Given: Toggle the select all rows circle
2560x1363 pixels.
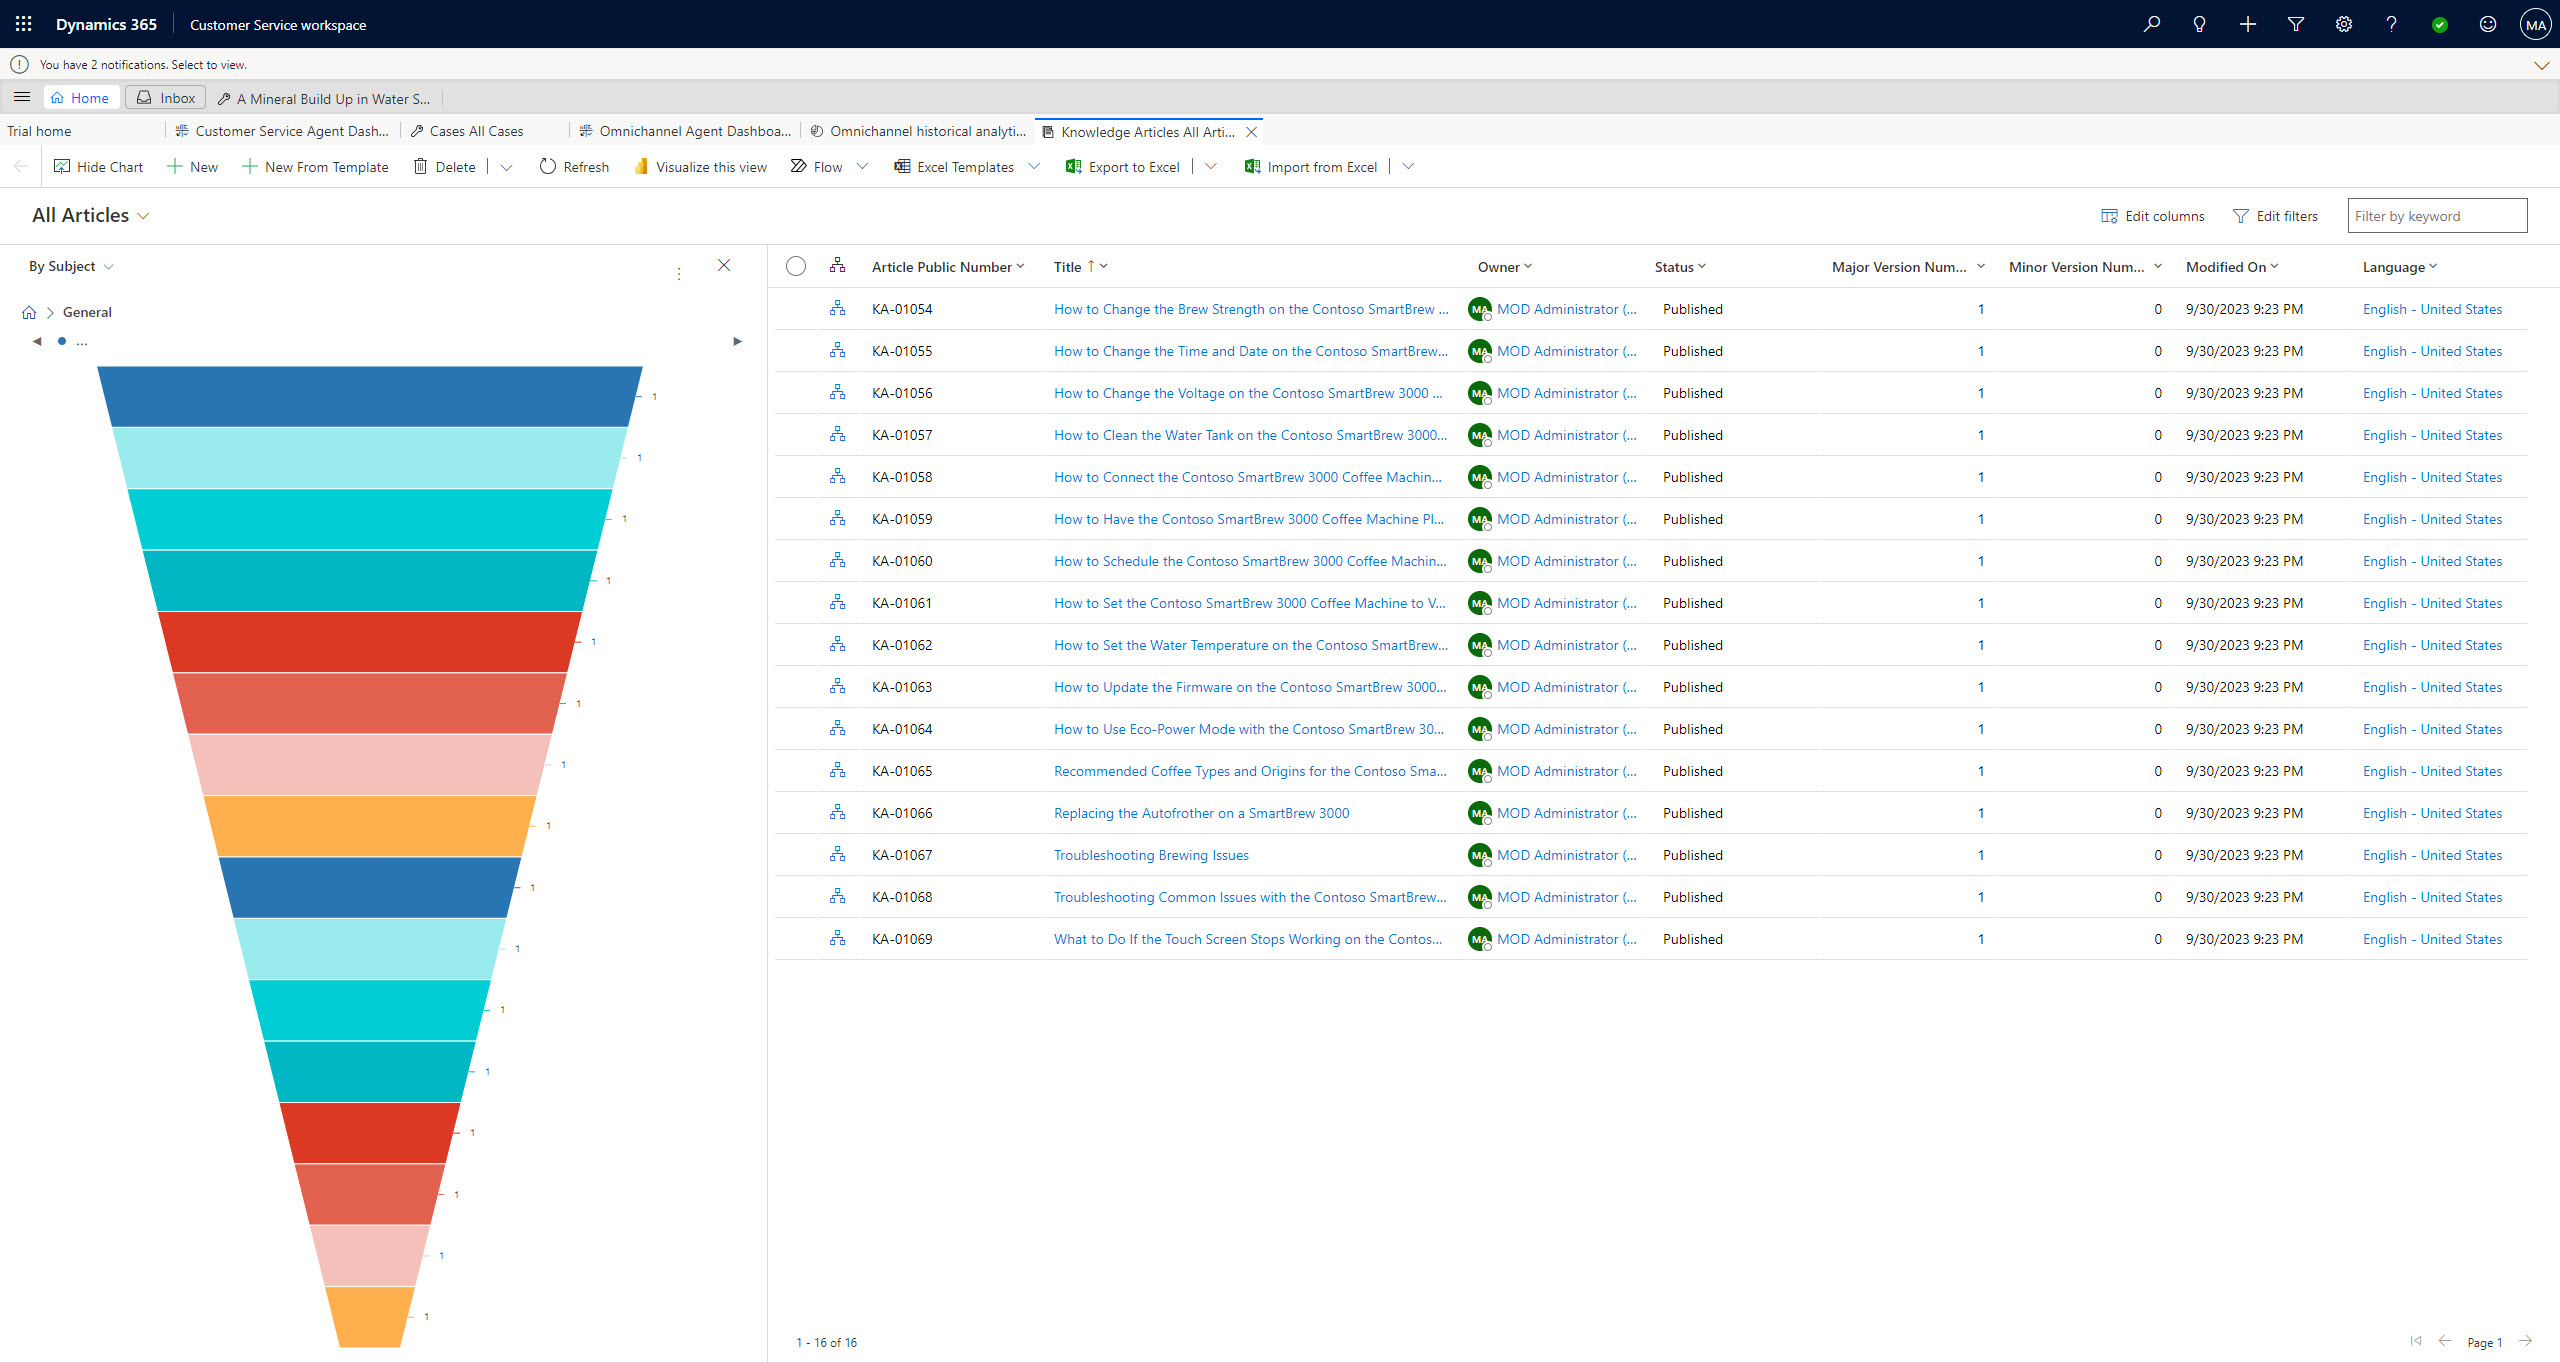Looking at the screenshot, I should (x=796, y=266).
